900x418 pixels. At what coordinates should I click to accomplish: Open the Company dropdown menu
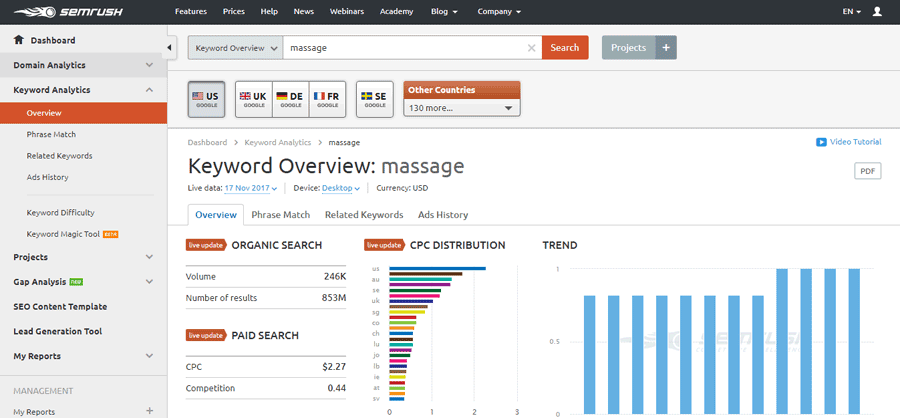[x=499, y=11]
